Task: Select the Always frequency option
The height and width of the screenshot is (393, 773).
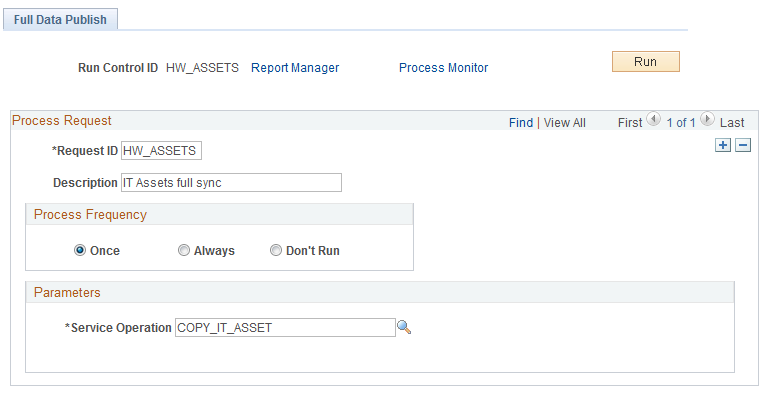Action: point(183,250)
